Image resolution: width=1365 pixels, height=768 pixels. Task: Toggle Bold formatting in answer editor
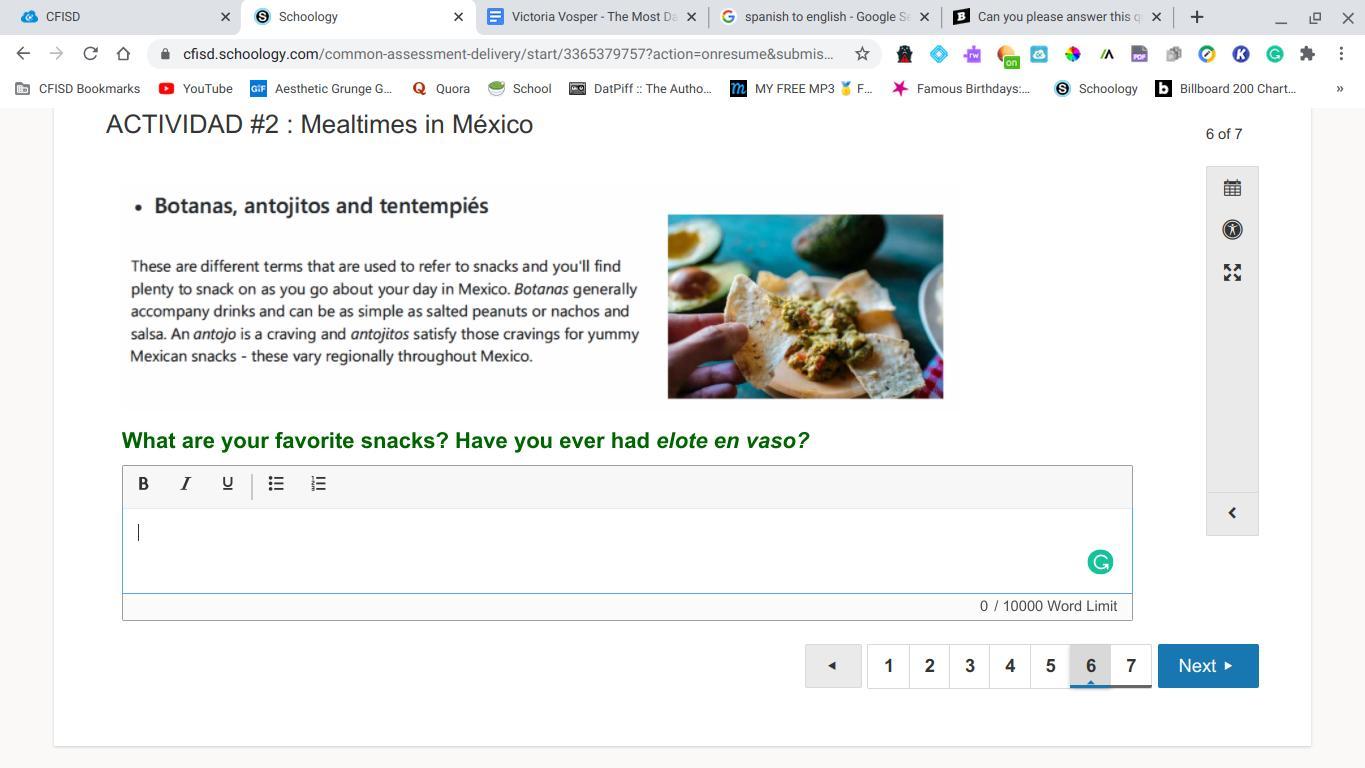point(143,484)
